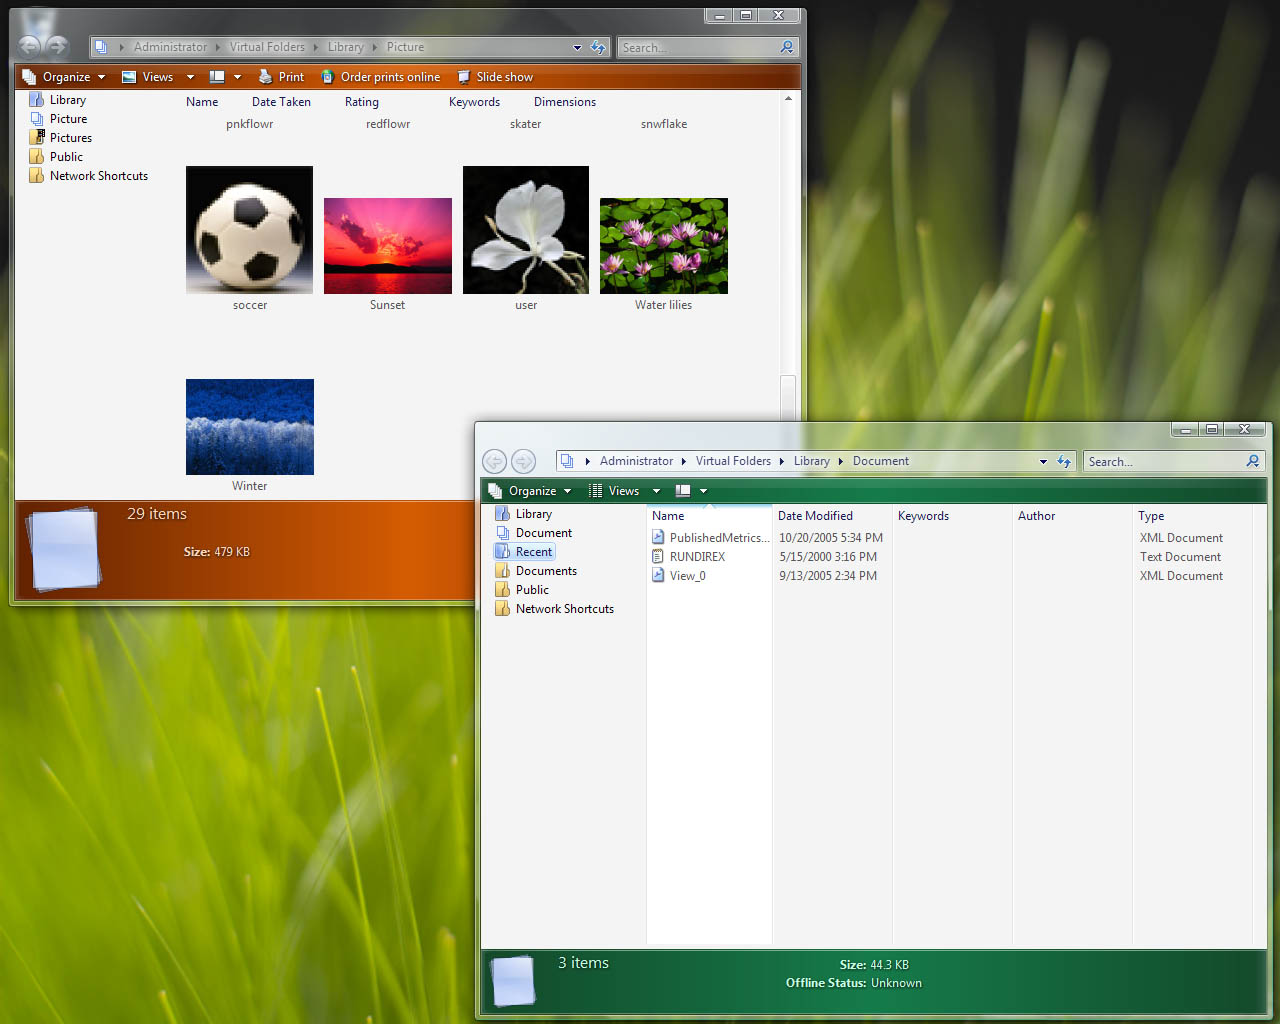The image size is (1280, 1024).
Task: Sort by Date Taken column
Action: [281, 102]
